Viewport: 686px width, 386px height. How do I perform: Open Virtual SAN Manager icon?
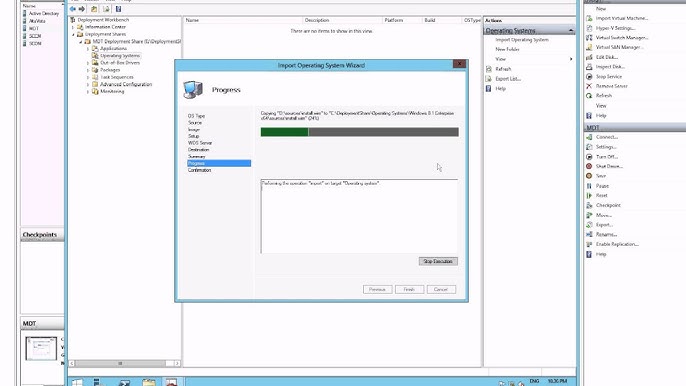(x=589, y=47)
